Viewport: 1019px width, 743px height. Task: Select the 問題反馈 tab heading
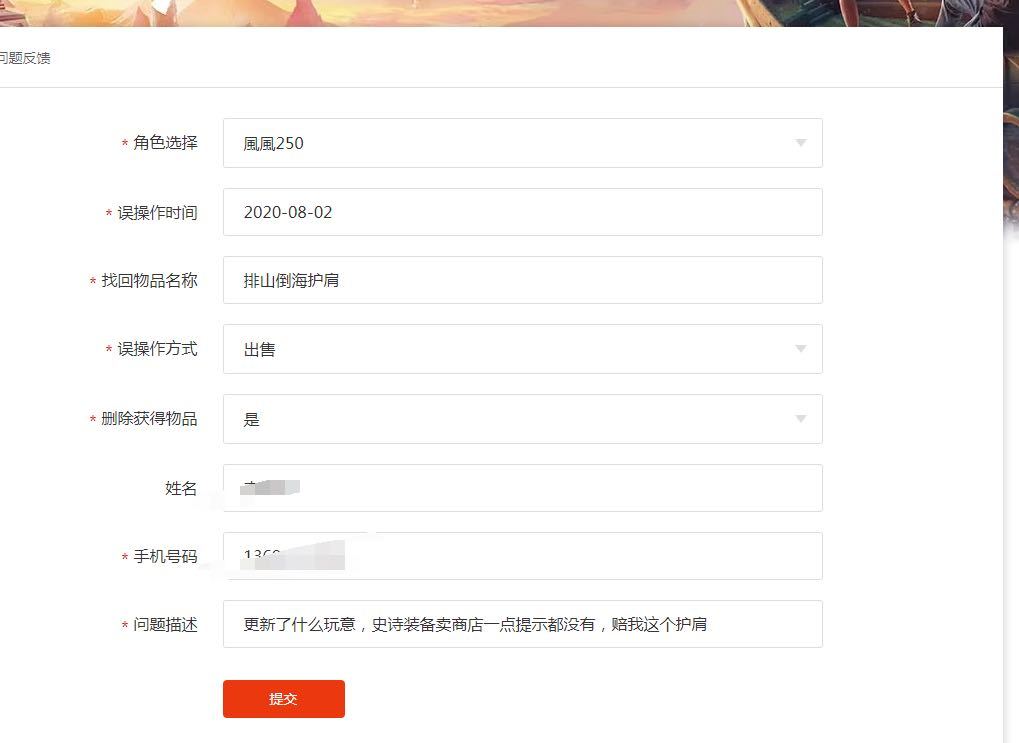point(25,58)
